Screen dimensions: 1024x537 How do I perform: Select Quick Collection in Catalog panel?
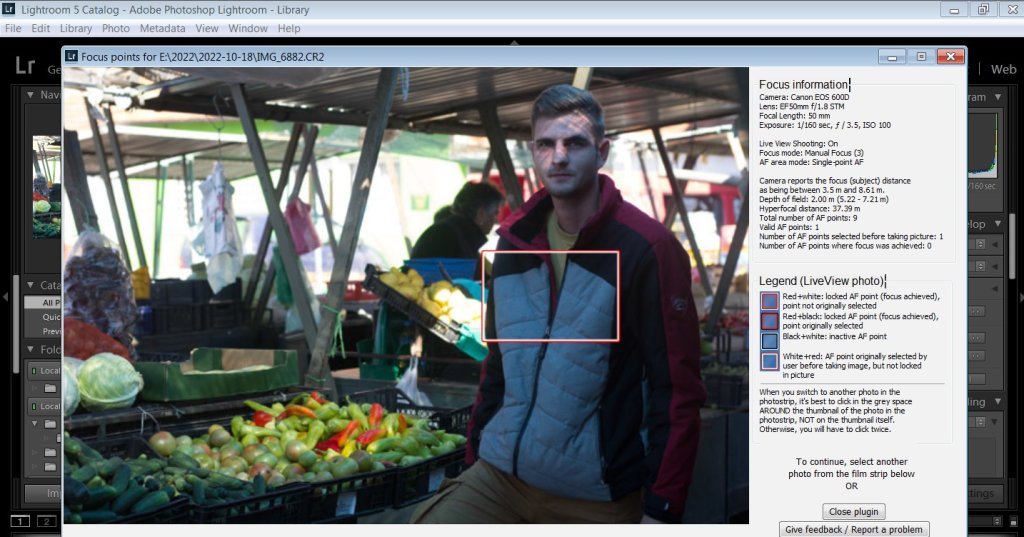coord(42,317)
